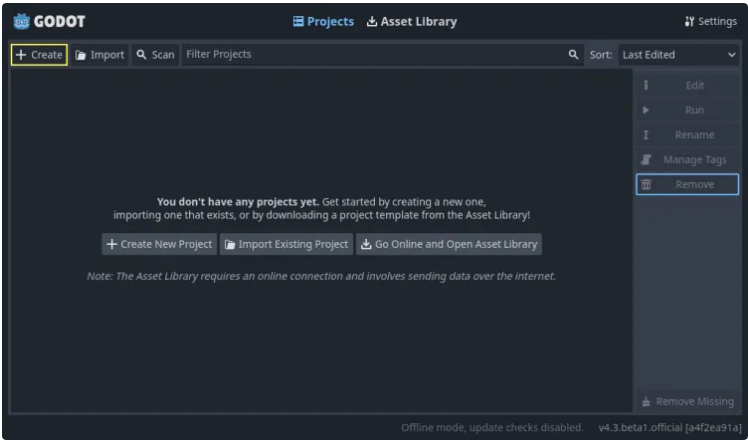Click the Edit button in sidebar
This screenshot has height=441, width=748.
pos(687,85)
